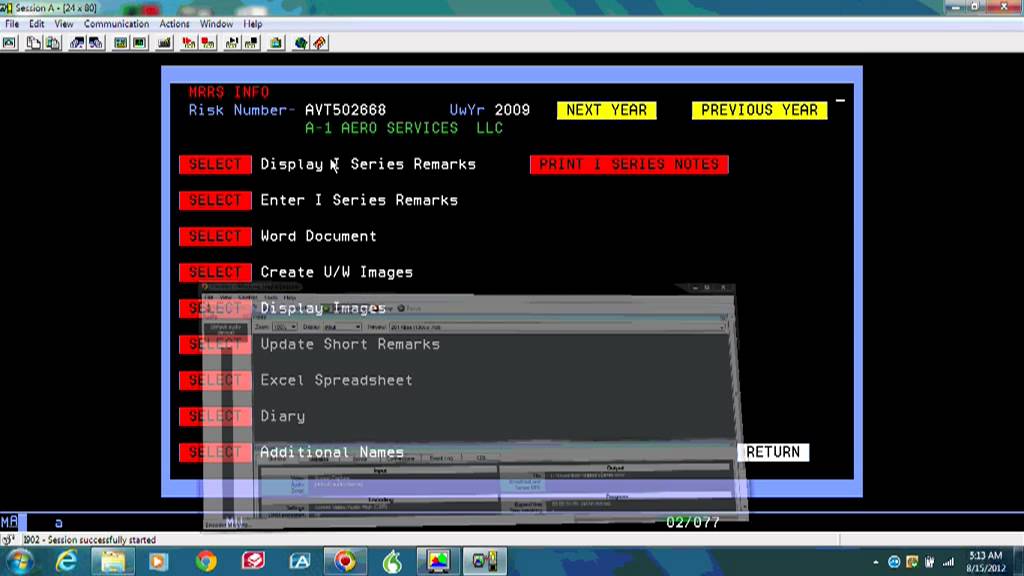Click the Print Screen toolbar icon
The height and width of the screenshot is (576, 1024).
coord(10,43)
